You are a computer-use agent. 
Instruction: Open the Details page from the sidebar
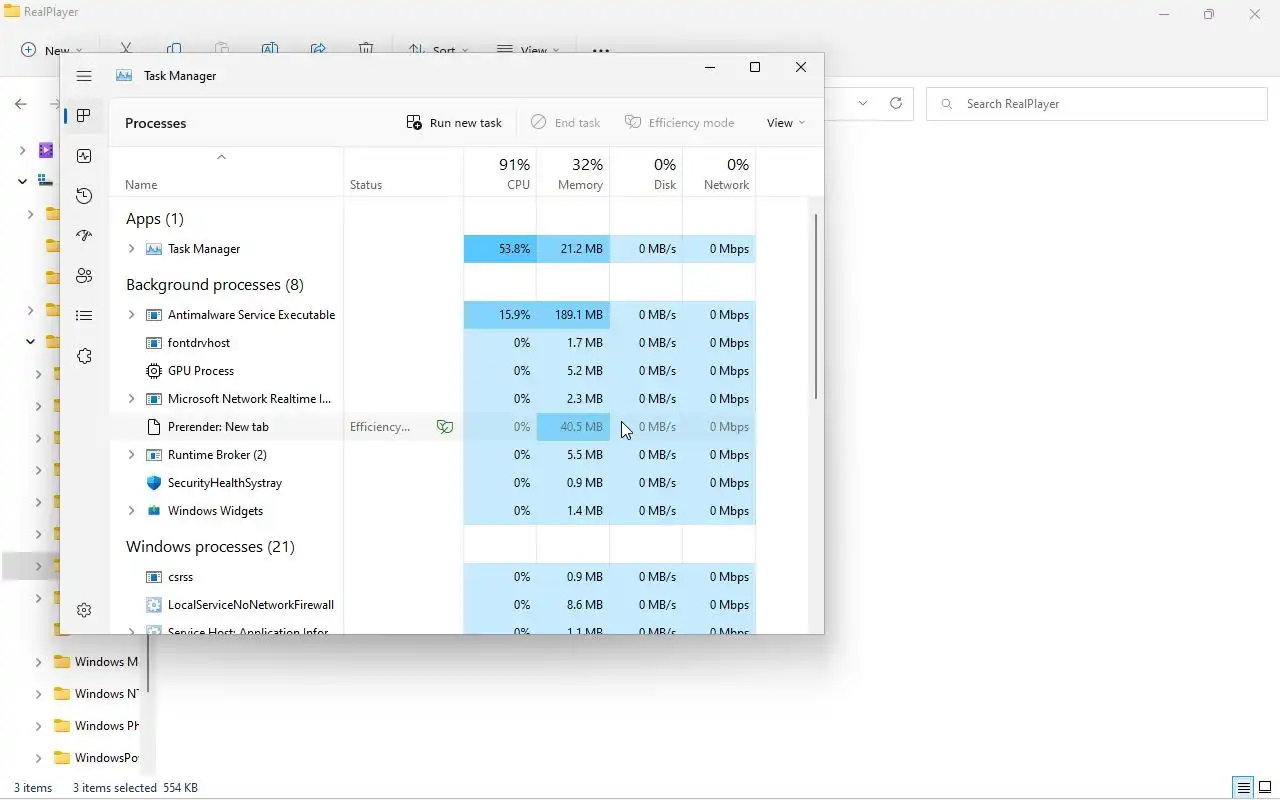click(x=84, y=316)
